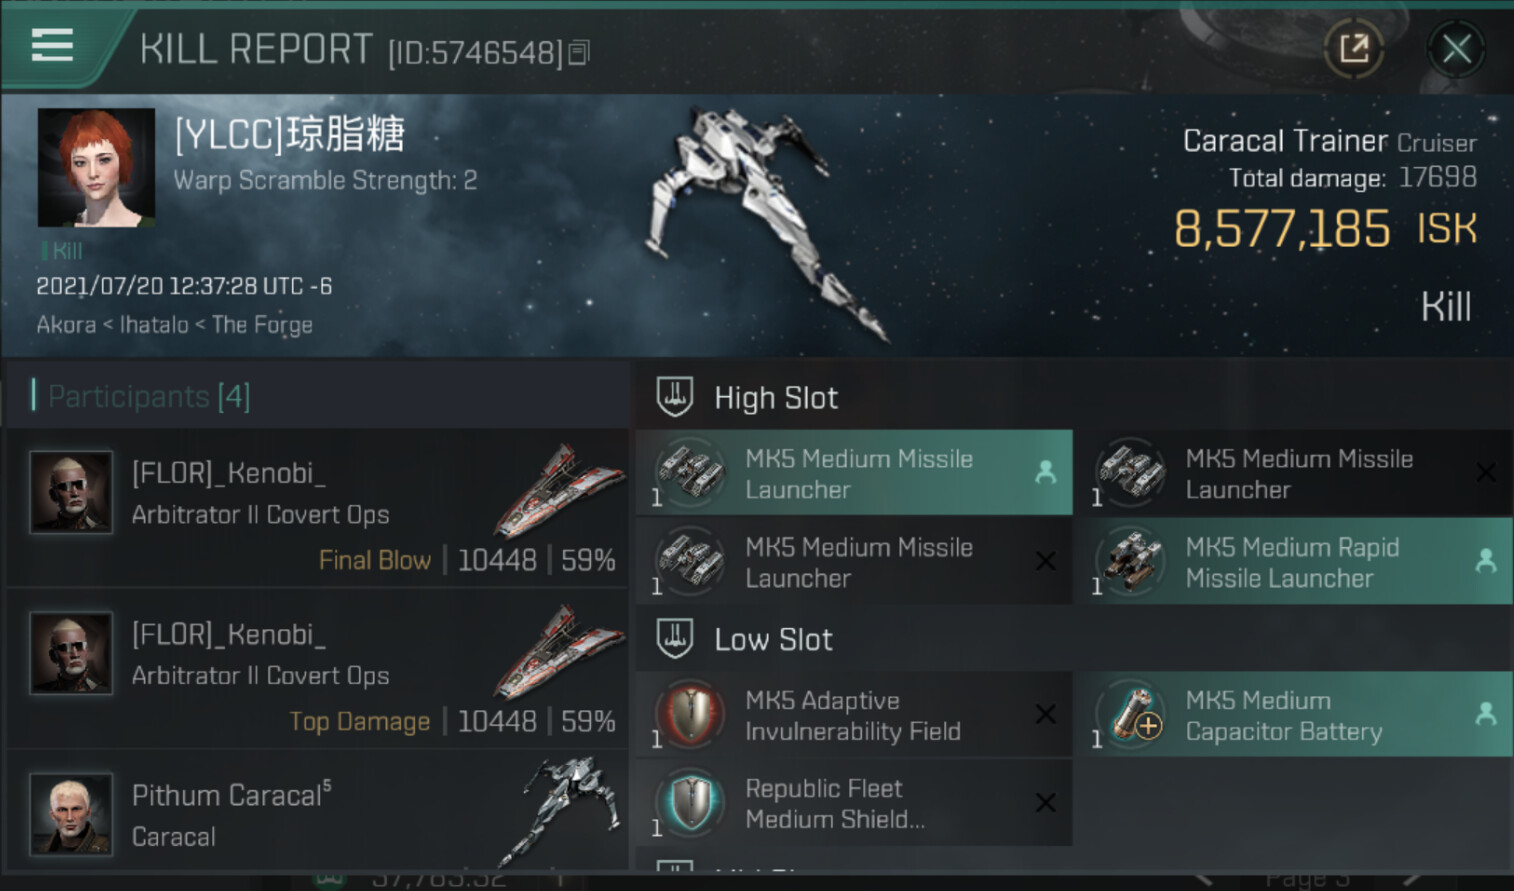Screen dimensions: 1514x891
Task: Close the Kill Report window
Action: pos(1456,48)
